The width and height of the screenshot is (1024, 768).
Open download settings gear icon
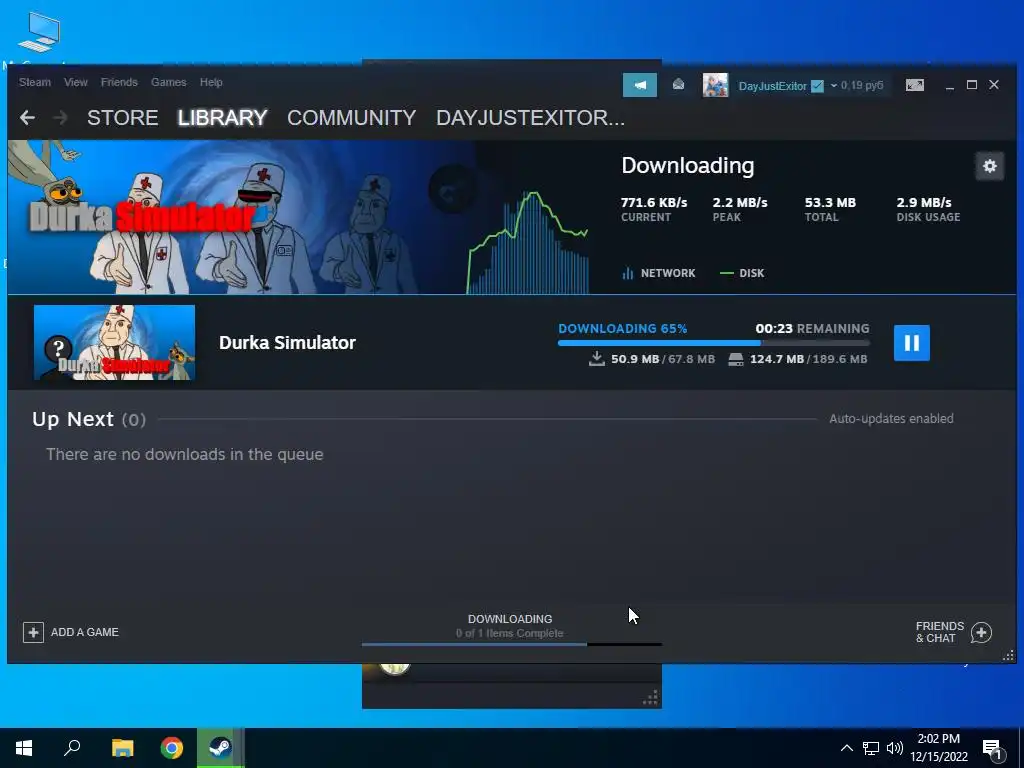coord(989,166)
